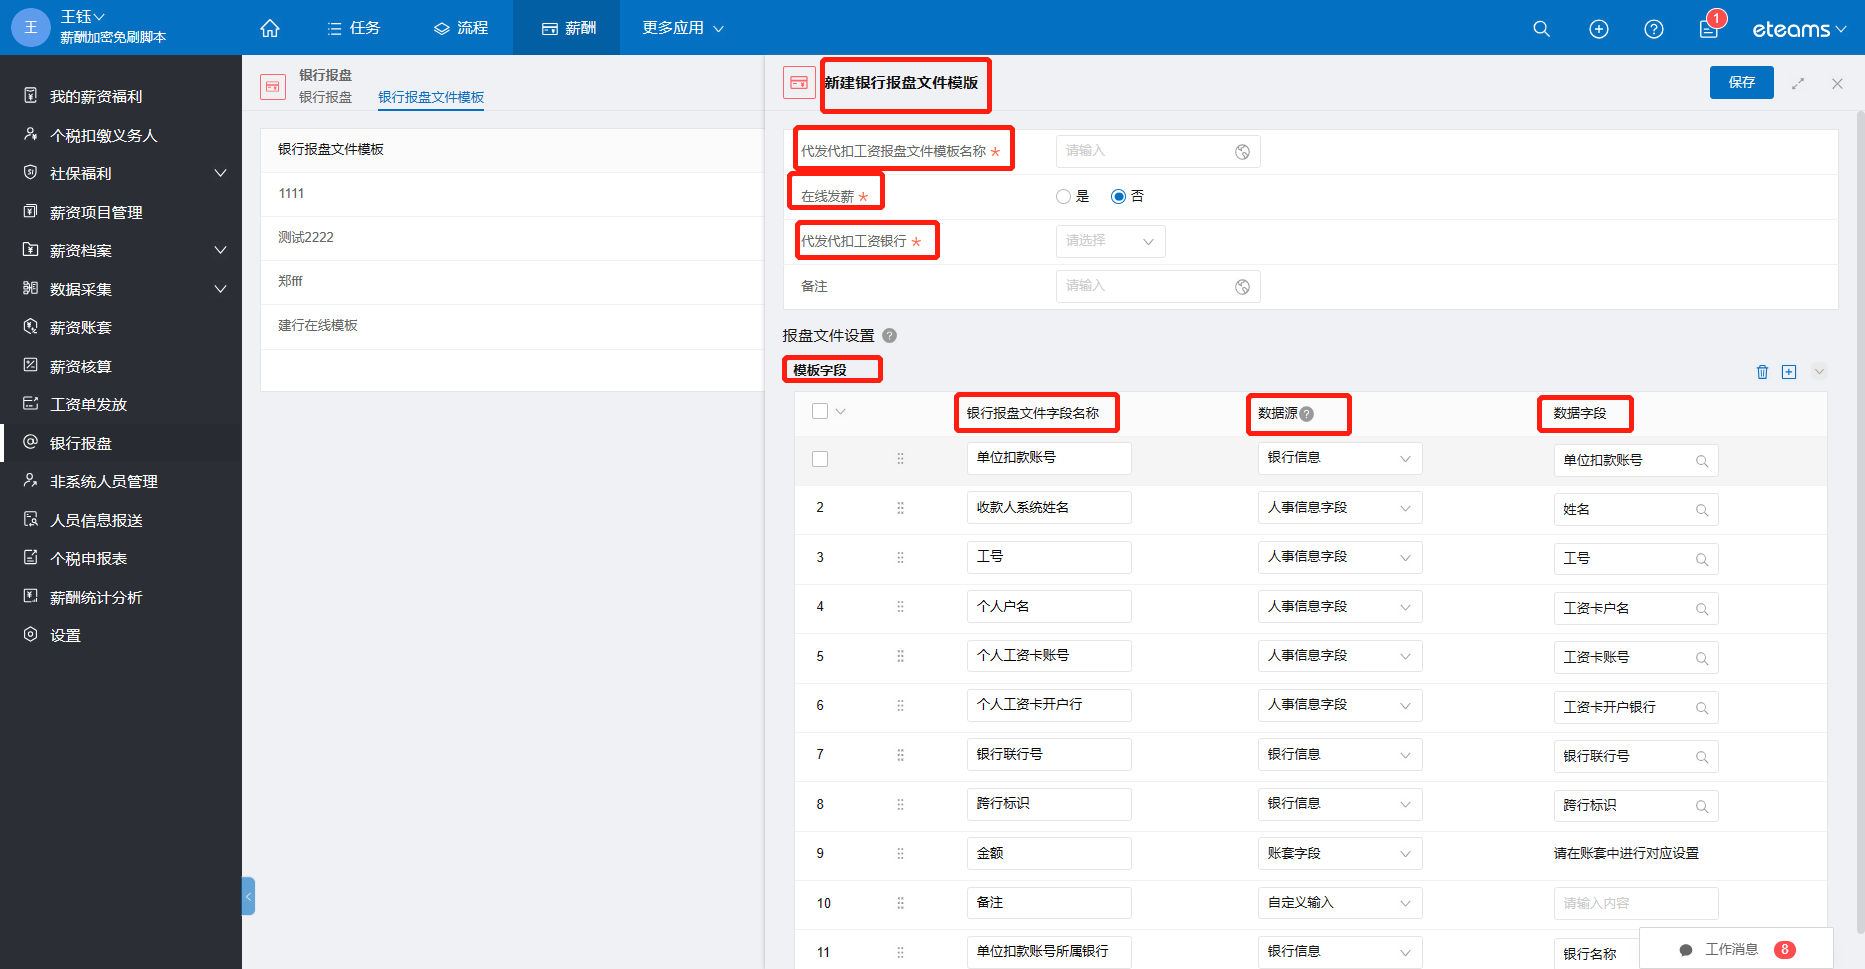Click the help icon beside 数据源
The height and width of the screenshot is (969, 1865).
coord(1307,414)
